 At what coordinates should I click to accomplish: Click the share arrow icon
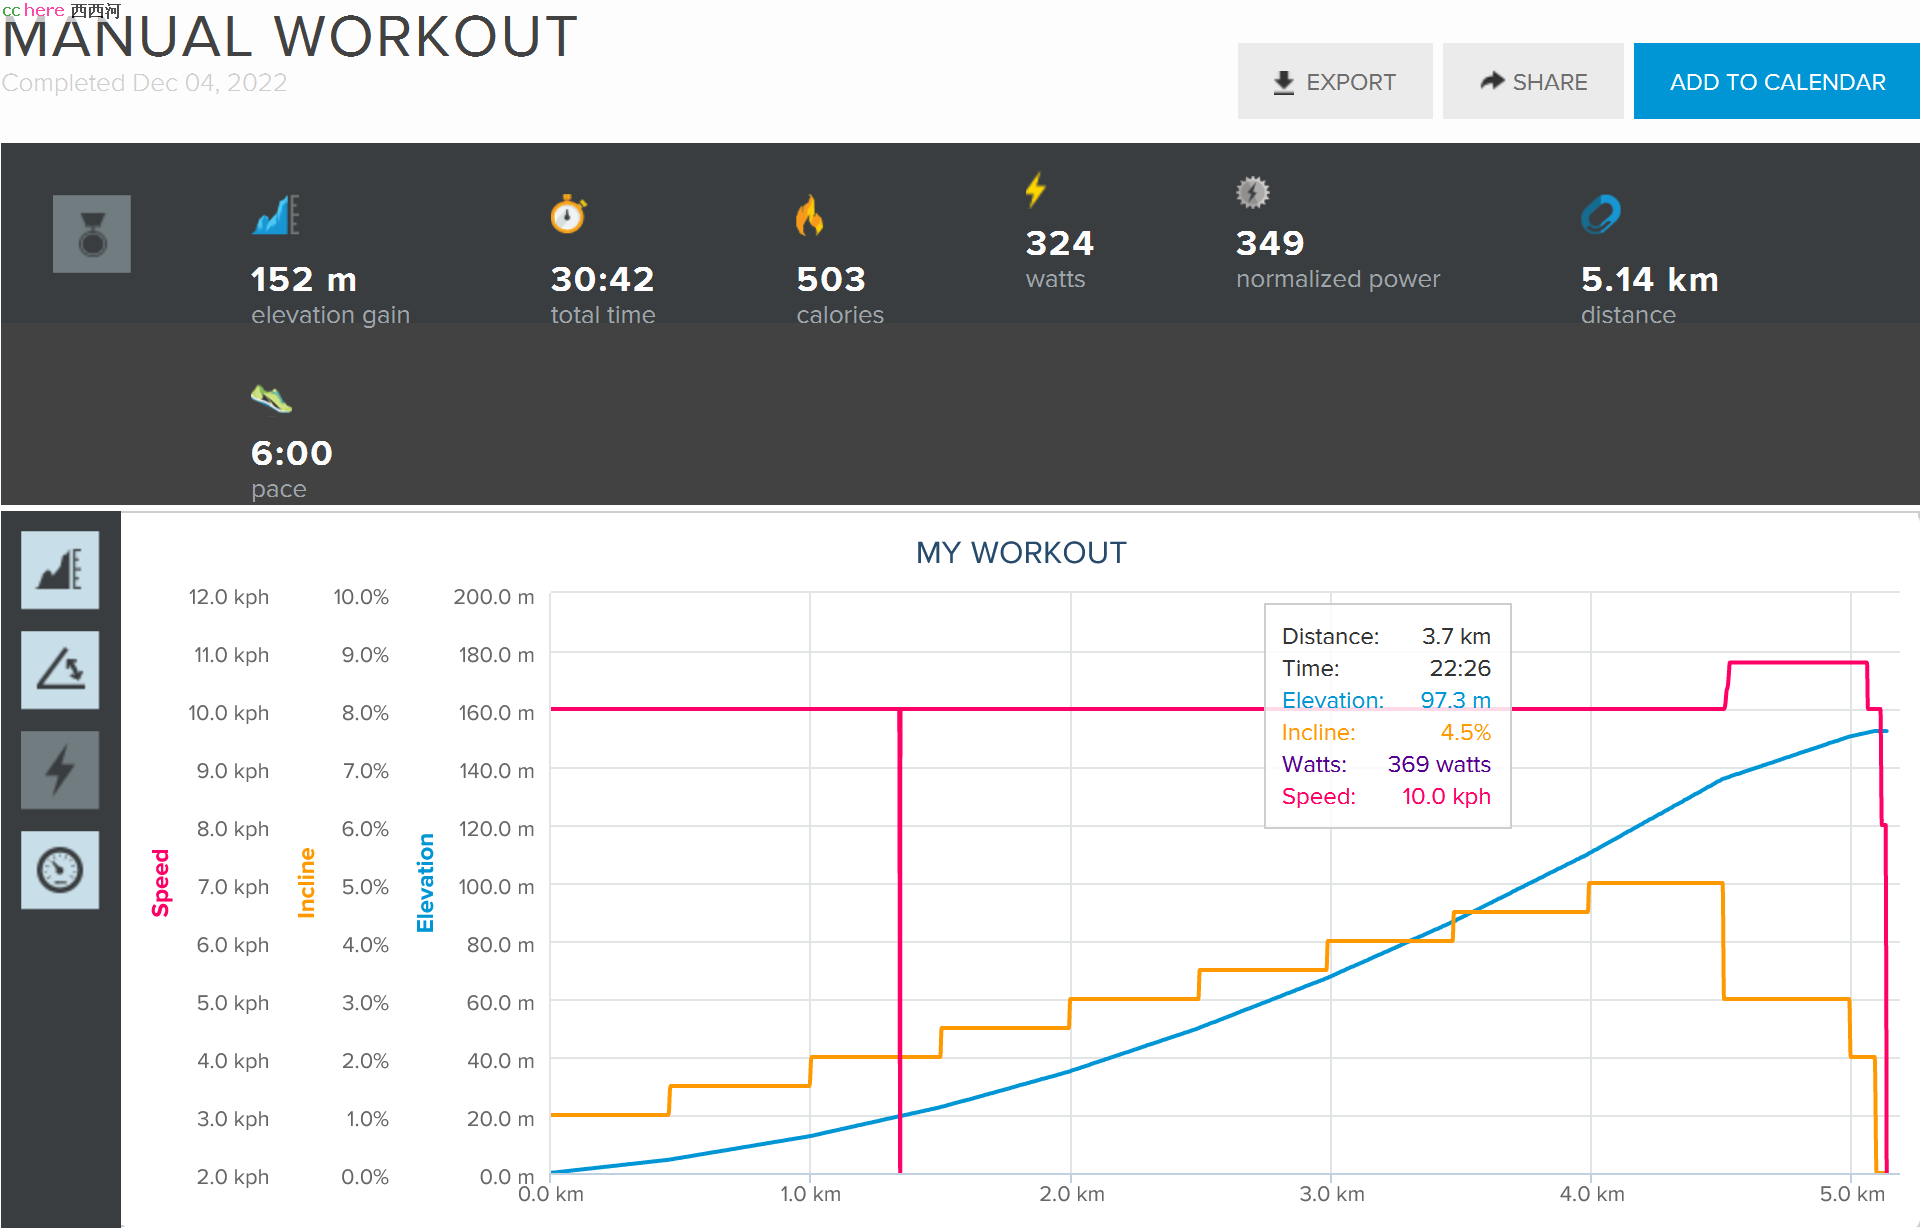point(1492,81)
